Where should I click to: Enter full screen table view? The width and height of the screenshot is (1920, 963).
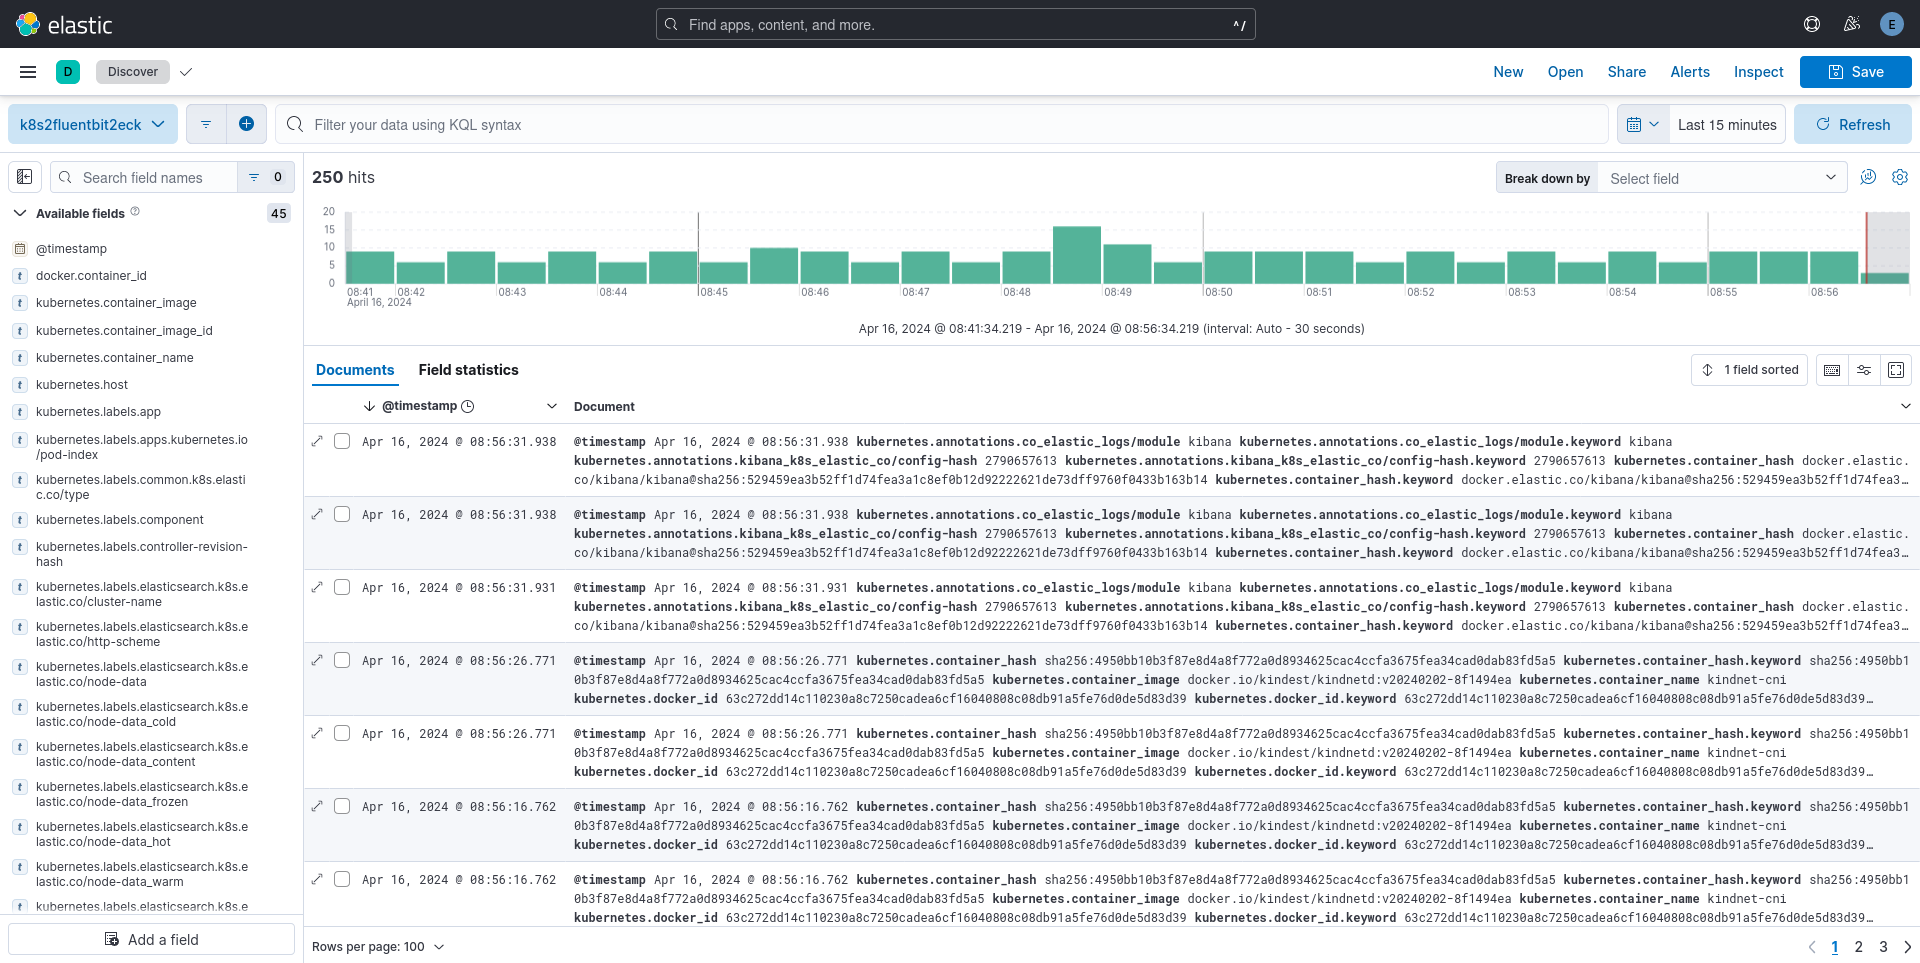pos(1896,370)
